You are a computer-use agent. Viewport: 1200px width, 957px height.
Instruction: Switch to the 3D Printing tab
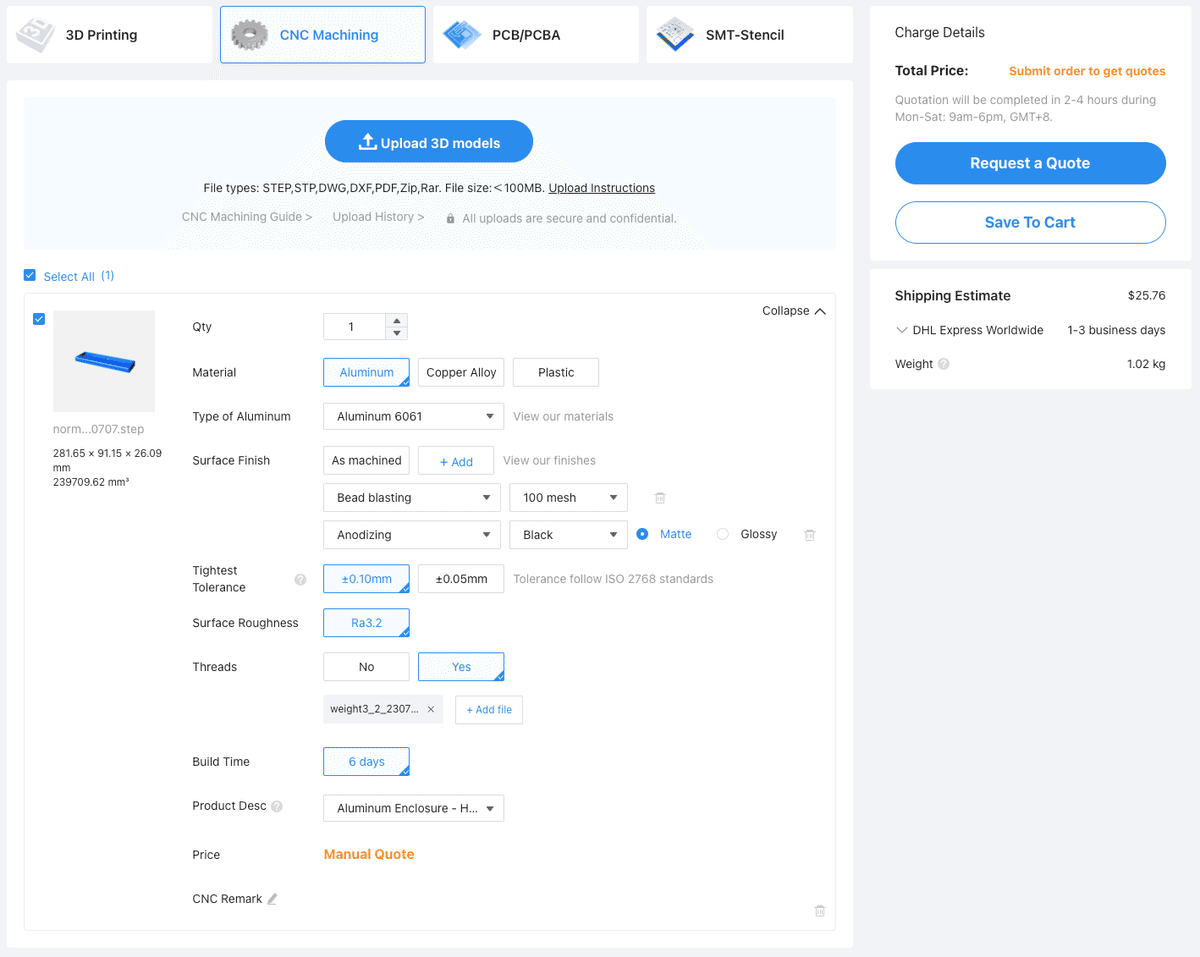[x=110, y=35]
